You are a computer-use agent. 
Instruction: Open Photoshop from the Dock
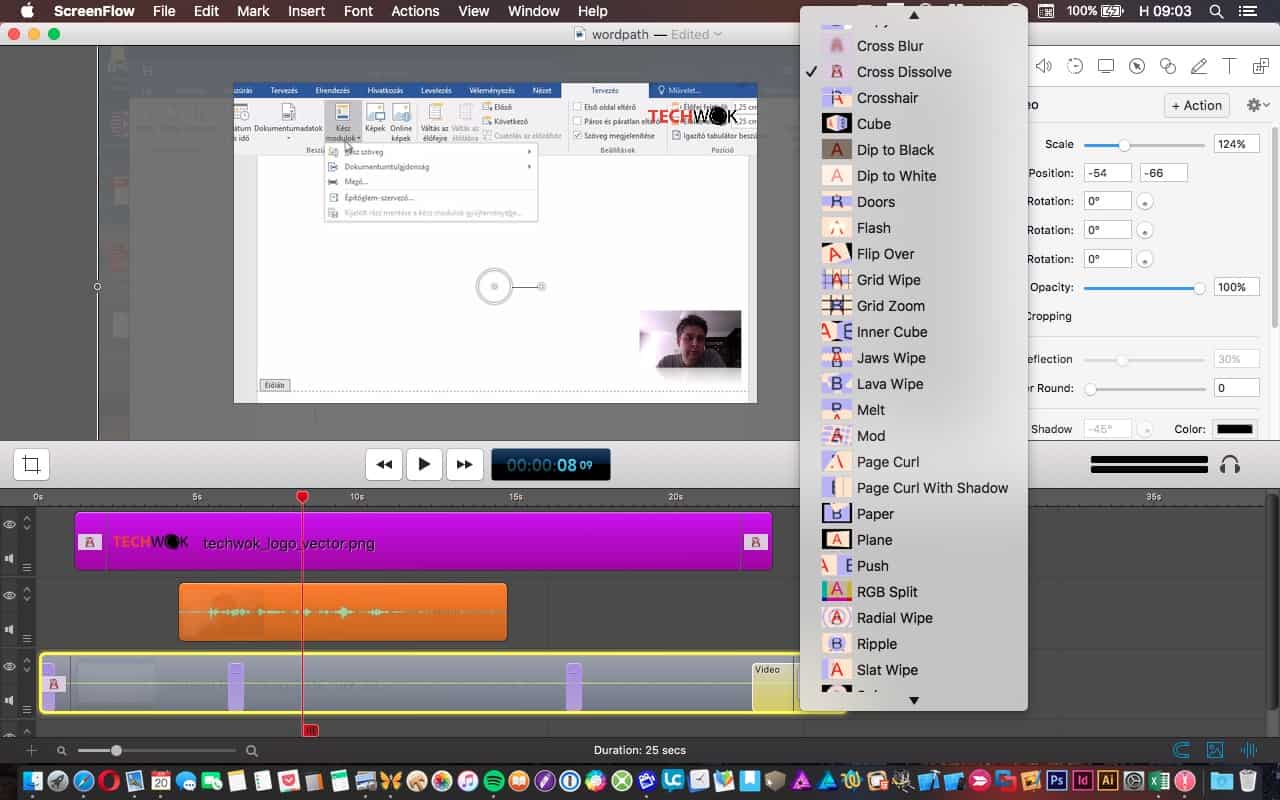[1056, 780]
